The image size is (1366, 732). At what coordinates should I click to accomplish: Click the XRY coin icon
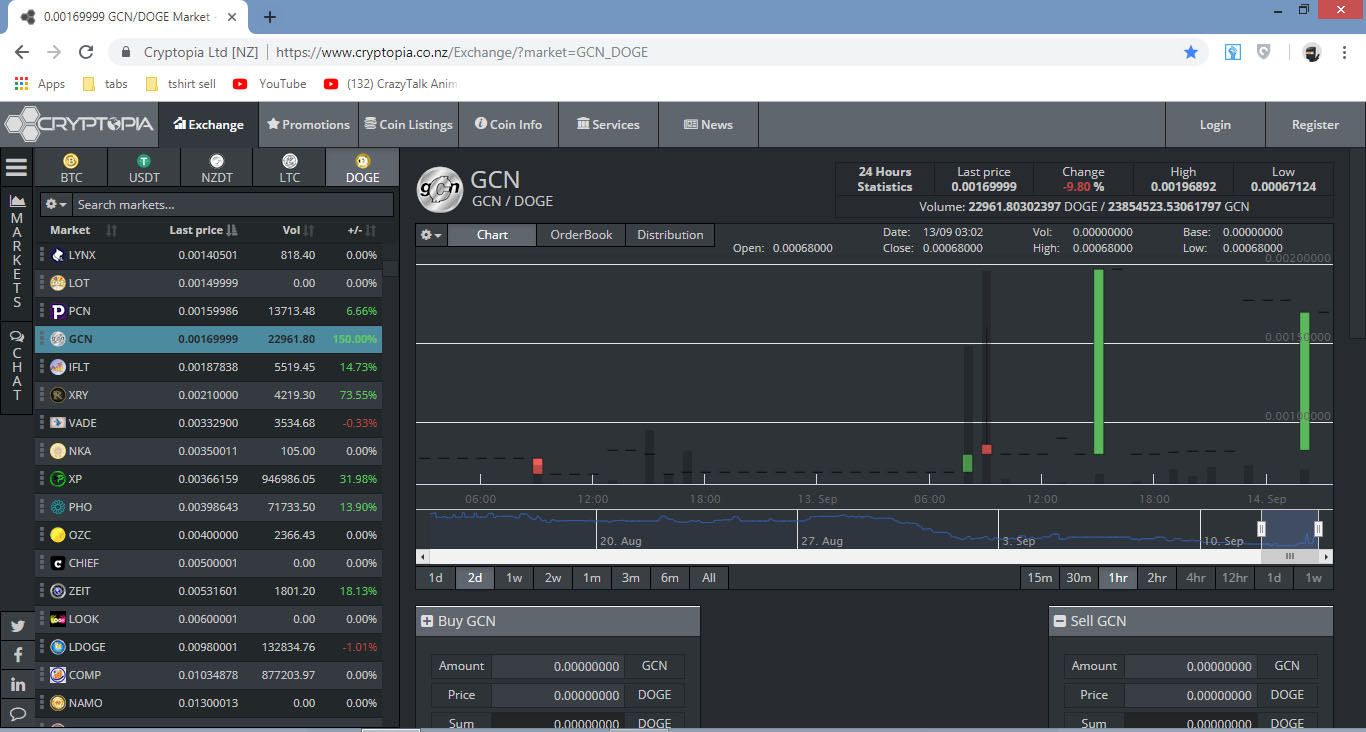[x=58, y=395]
